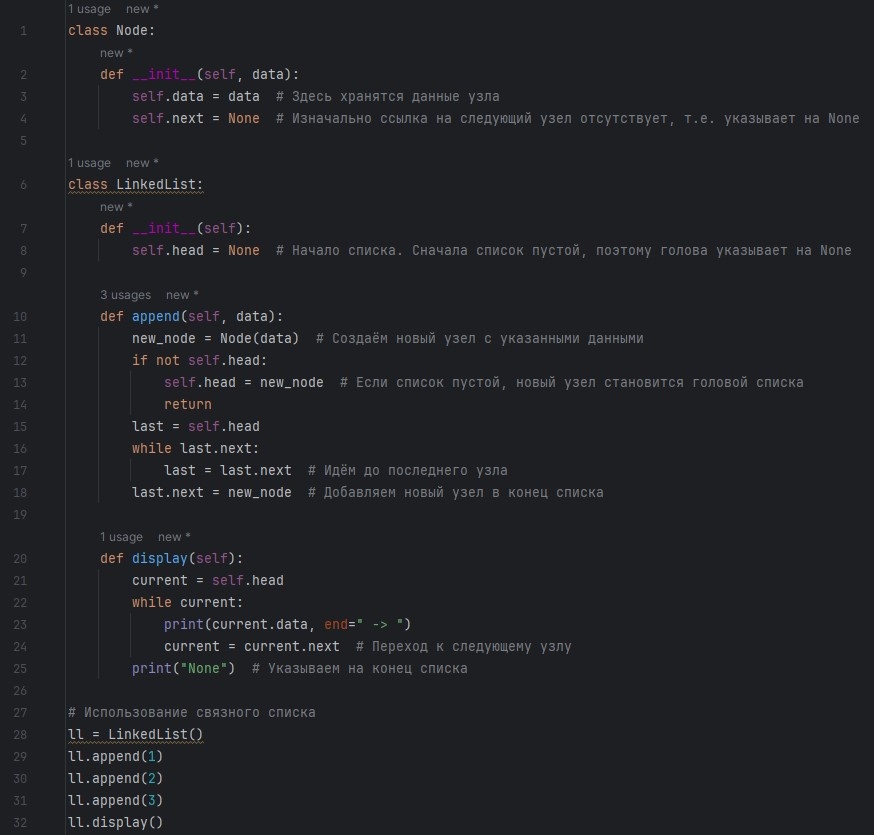
Task: Click 'current = self.head' on line 21
Action: pos(208,581)
